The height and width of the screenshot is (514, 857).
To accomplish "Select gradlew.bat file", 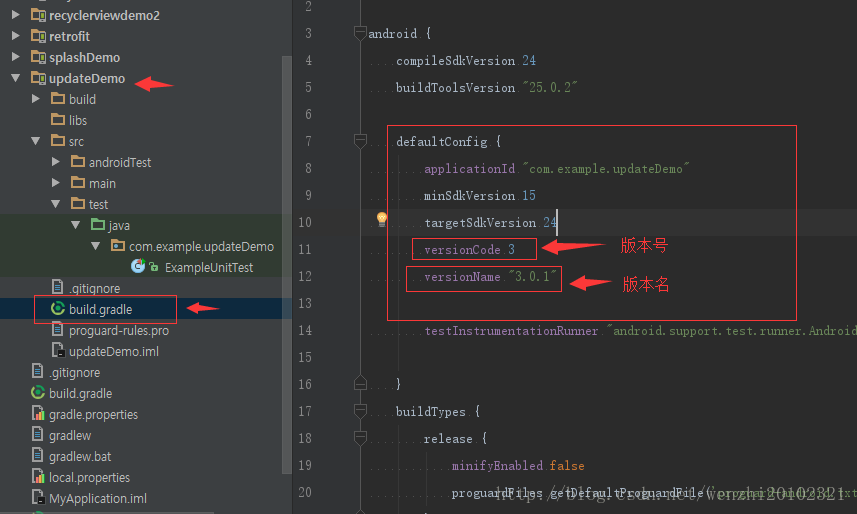I will coord(80,457).
